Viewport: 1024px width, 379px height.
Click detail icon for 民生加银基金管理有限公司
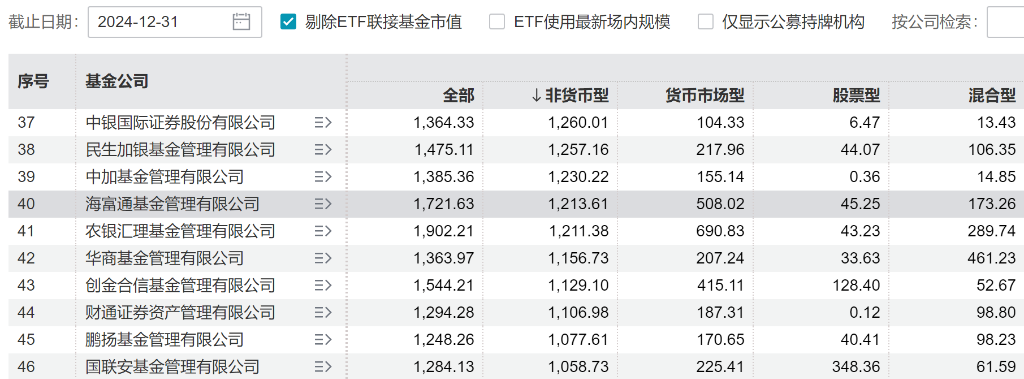click(323, 150)
